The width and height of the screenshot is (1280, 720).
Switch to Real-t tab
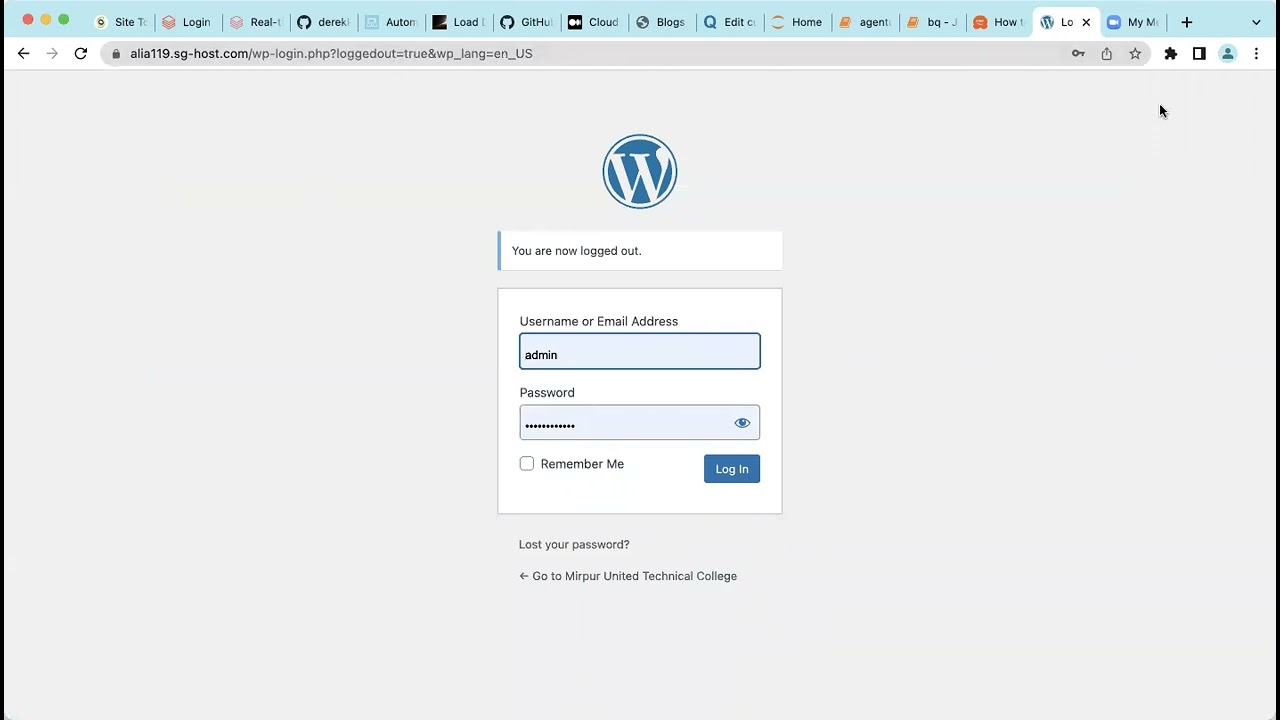coord(256,22)
